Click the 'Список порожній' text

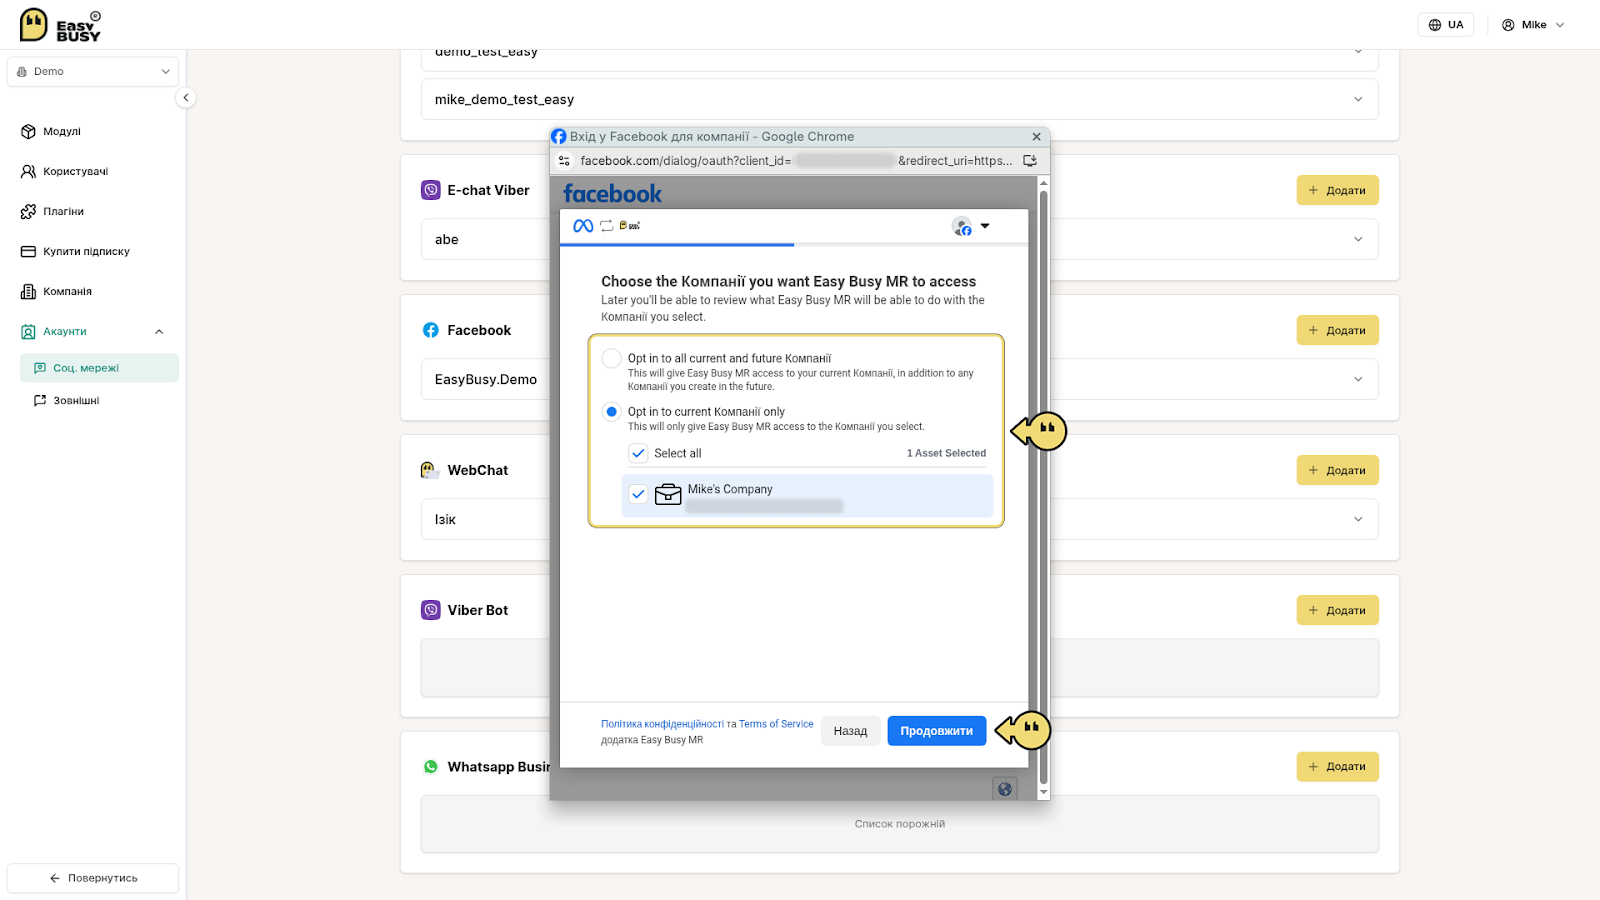pyautogui.click(x=900, y=824)
